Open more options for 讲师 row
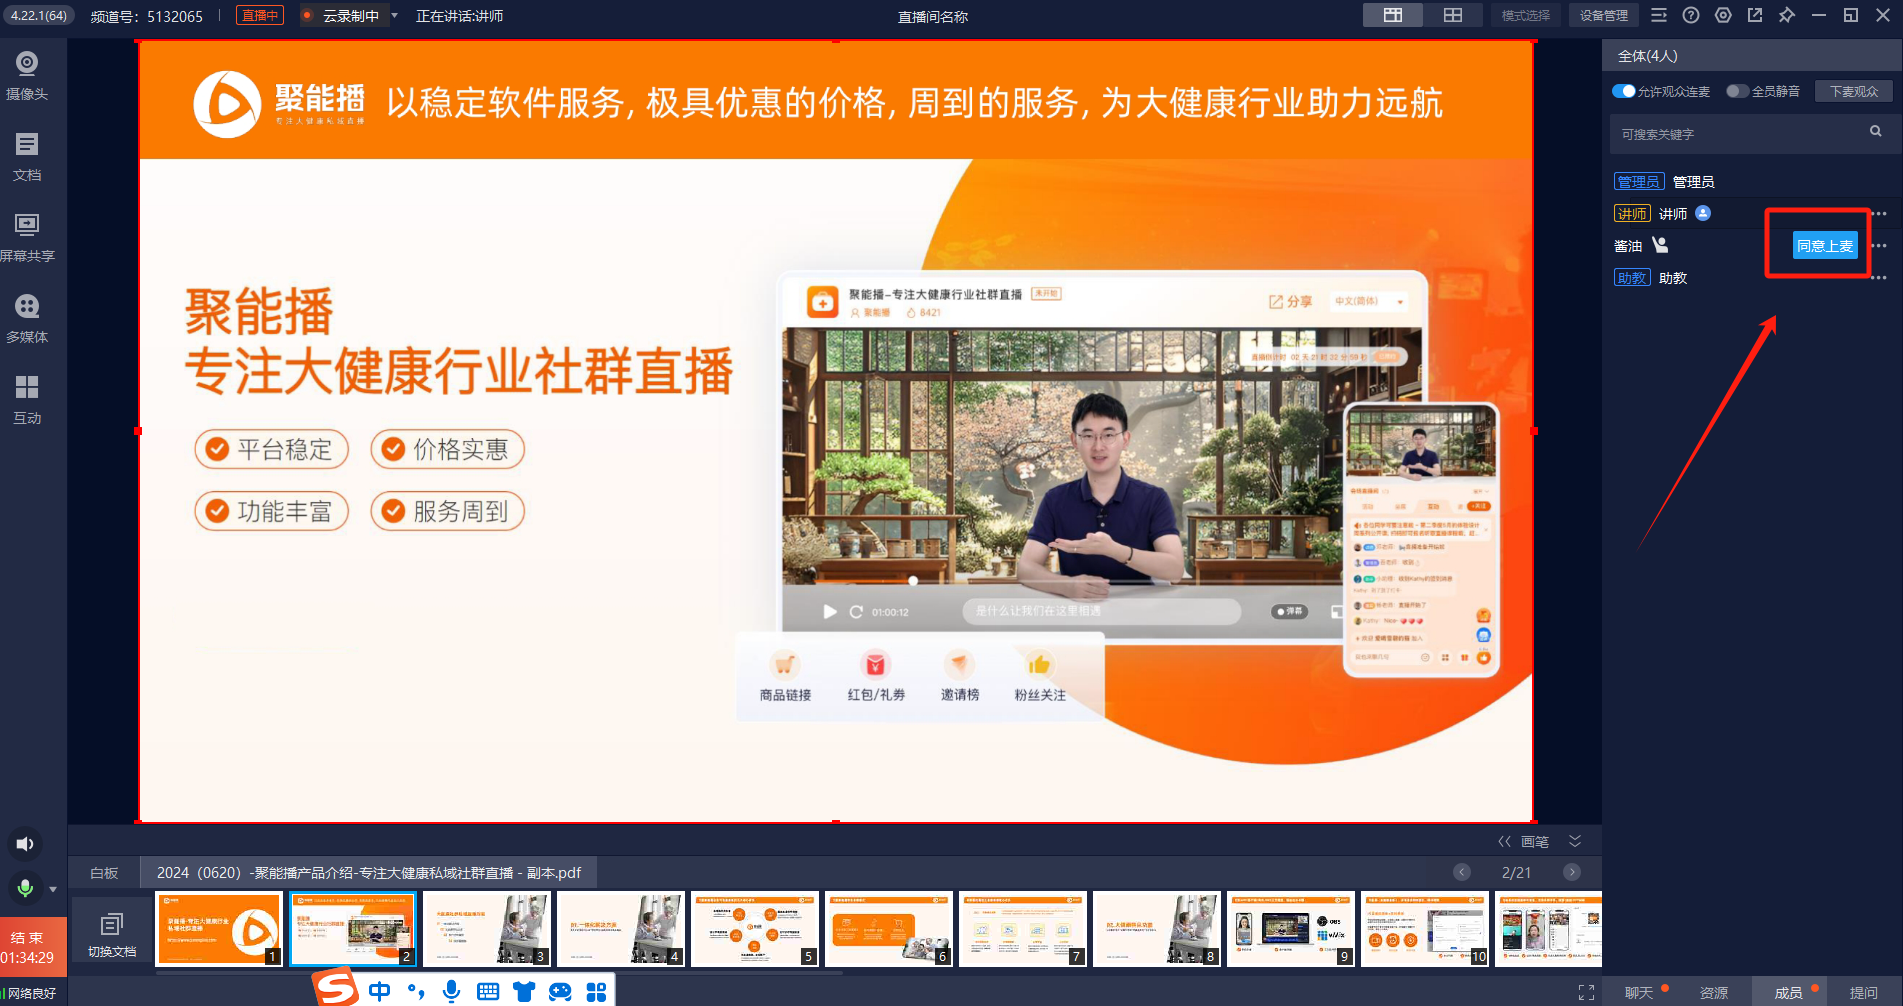The width and height of the screenshot is (1903, 1006). [1880, 214]
